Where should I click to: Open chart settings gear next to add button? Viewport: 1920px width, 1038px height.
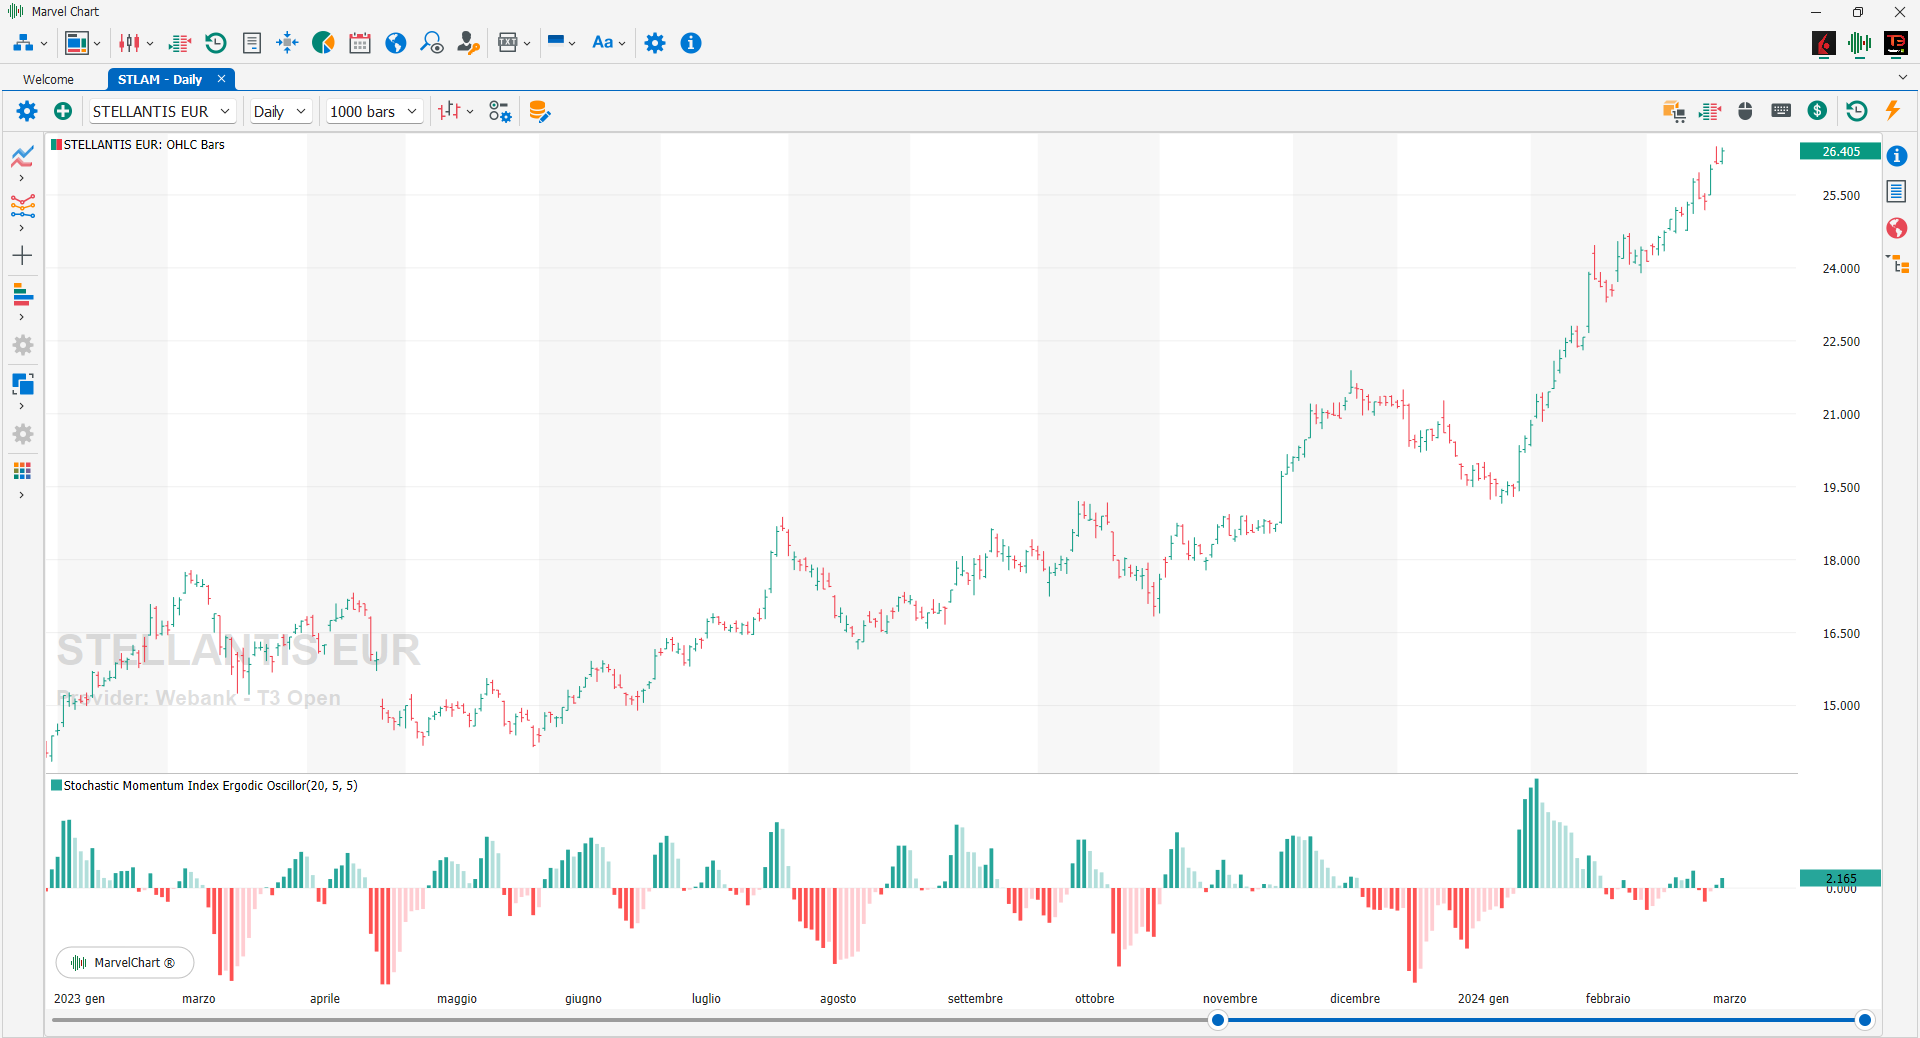(27, 111)
